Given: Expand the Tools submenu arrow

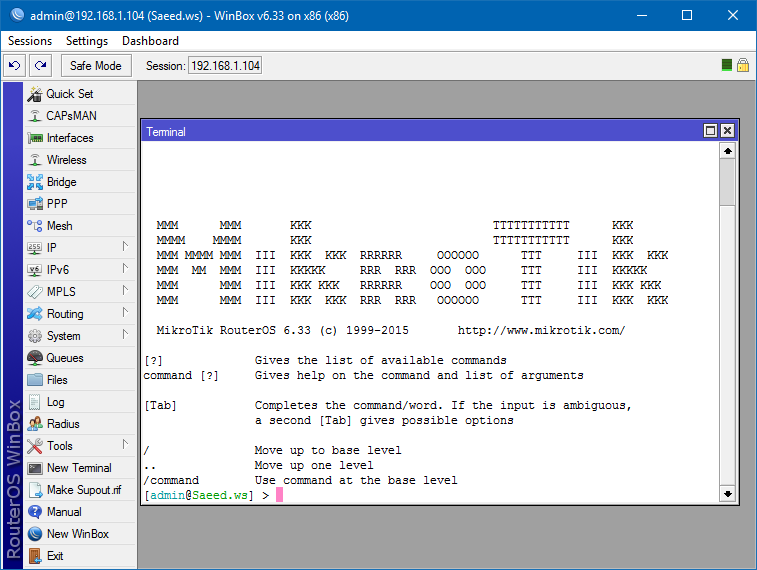Looking at the screenshot, I should 125,444.
